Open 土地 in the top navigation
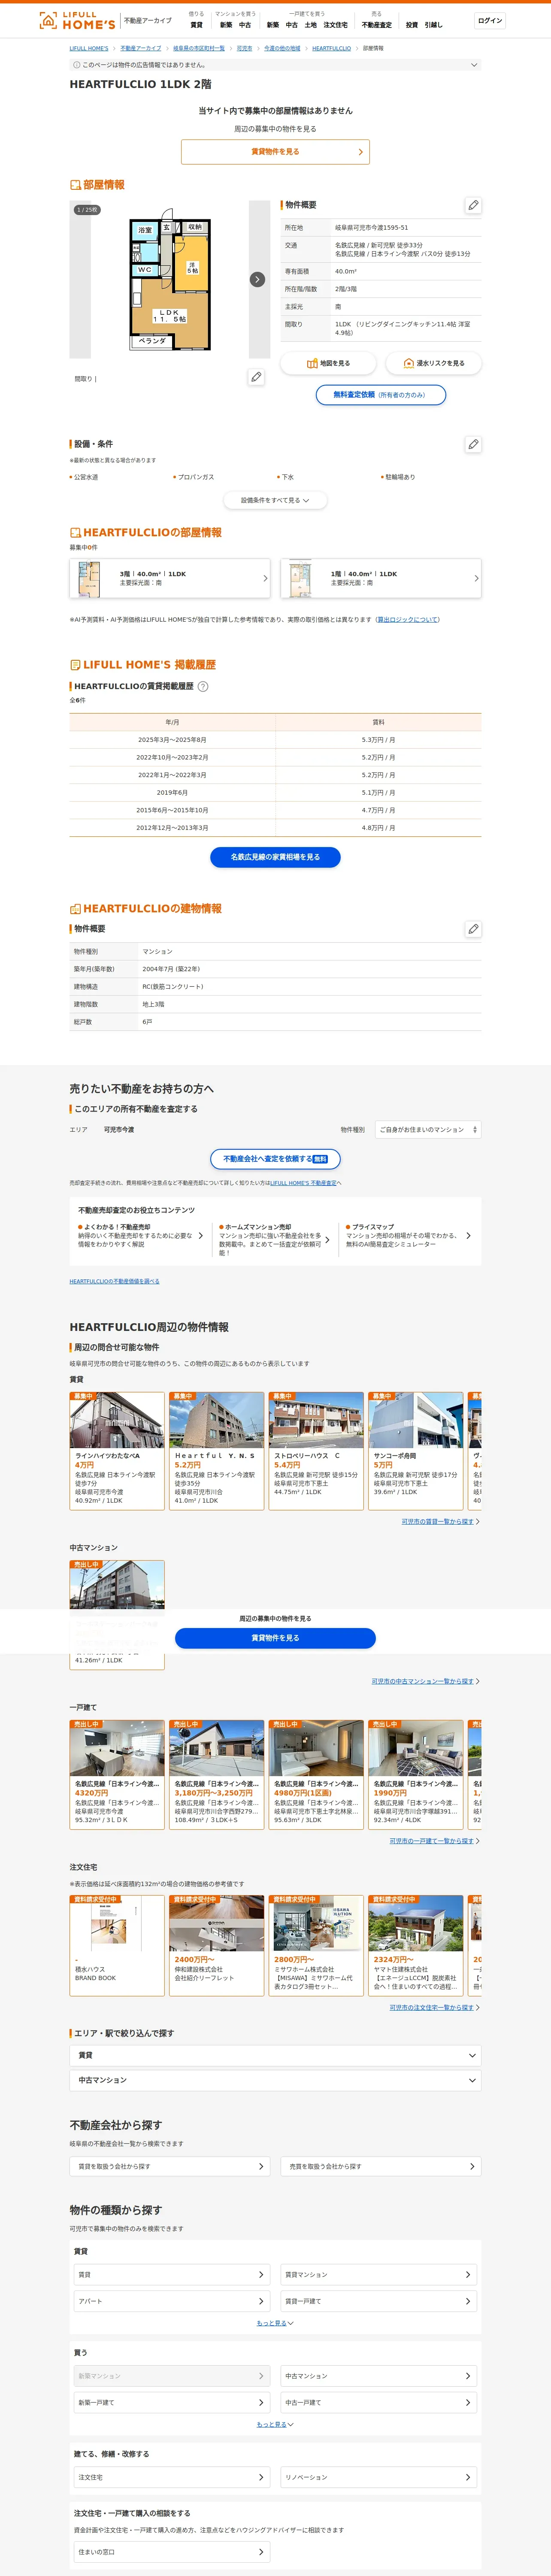 coord(311,25)
